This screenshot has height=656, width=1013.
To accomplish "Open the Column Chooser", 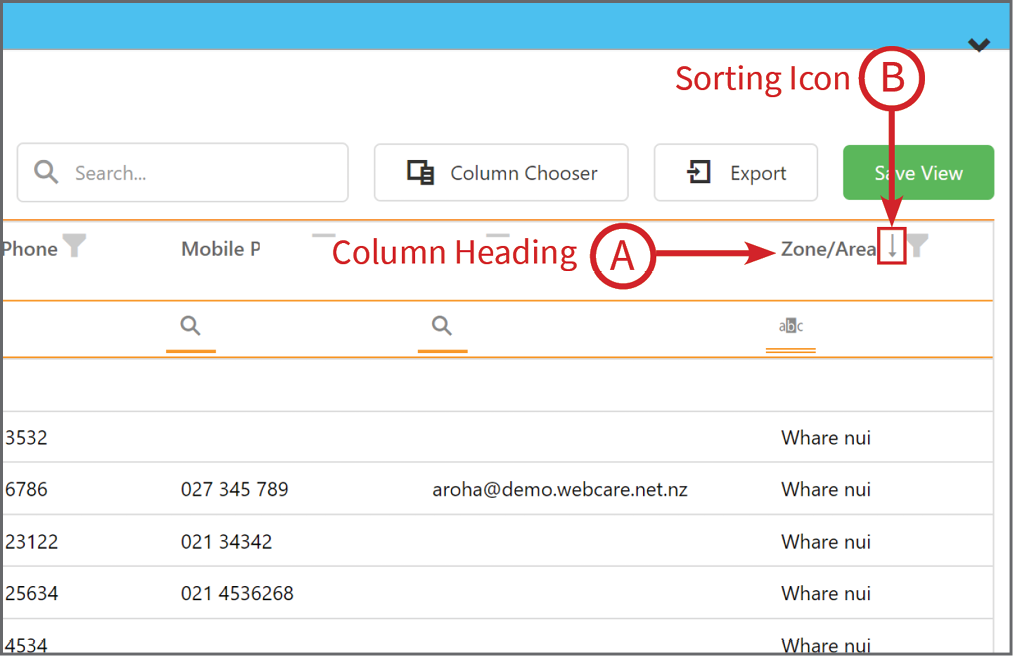I will [501, 173].
